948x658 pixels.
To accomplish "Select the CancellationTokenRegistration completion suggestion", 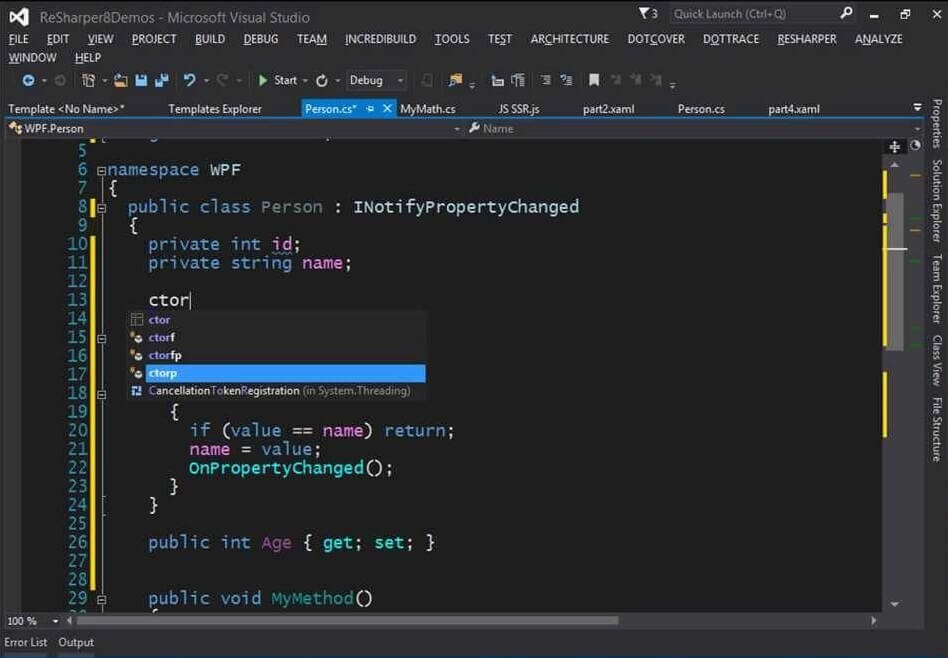I will (x=276, y=391).
